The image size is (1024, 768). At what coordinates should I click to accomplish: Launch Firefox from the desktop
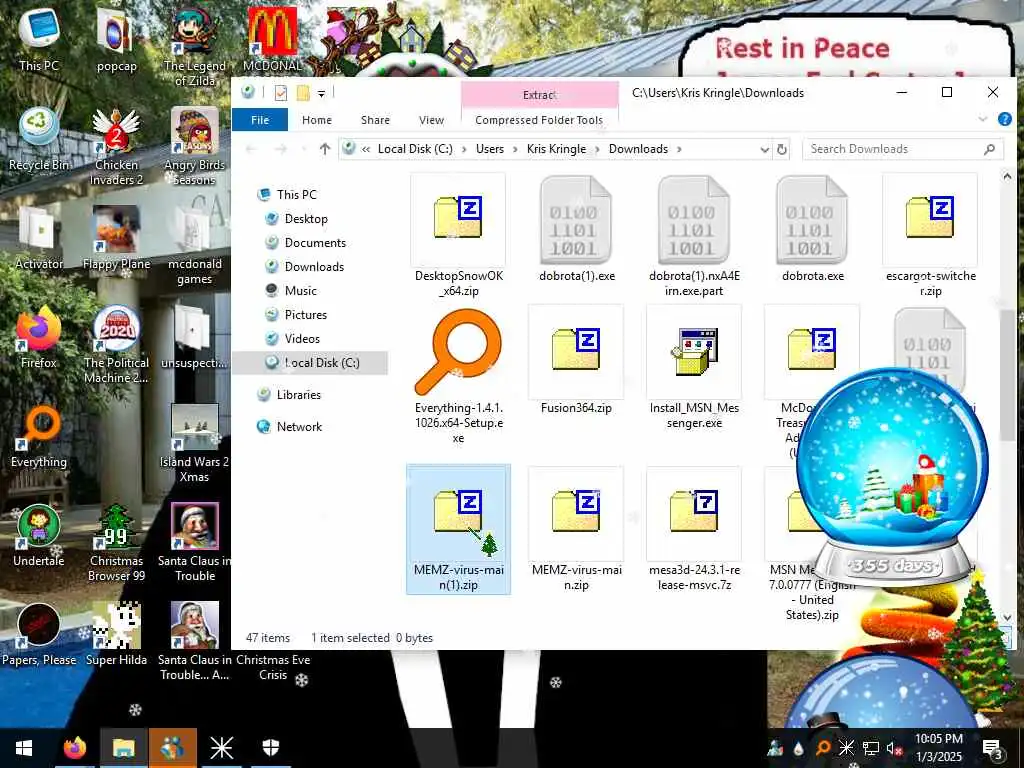tap(39, 337)
